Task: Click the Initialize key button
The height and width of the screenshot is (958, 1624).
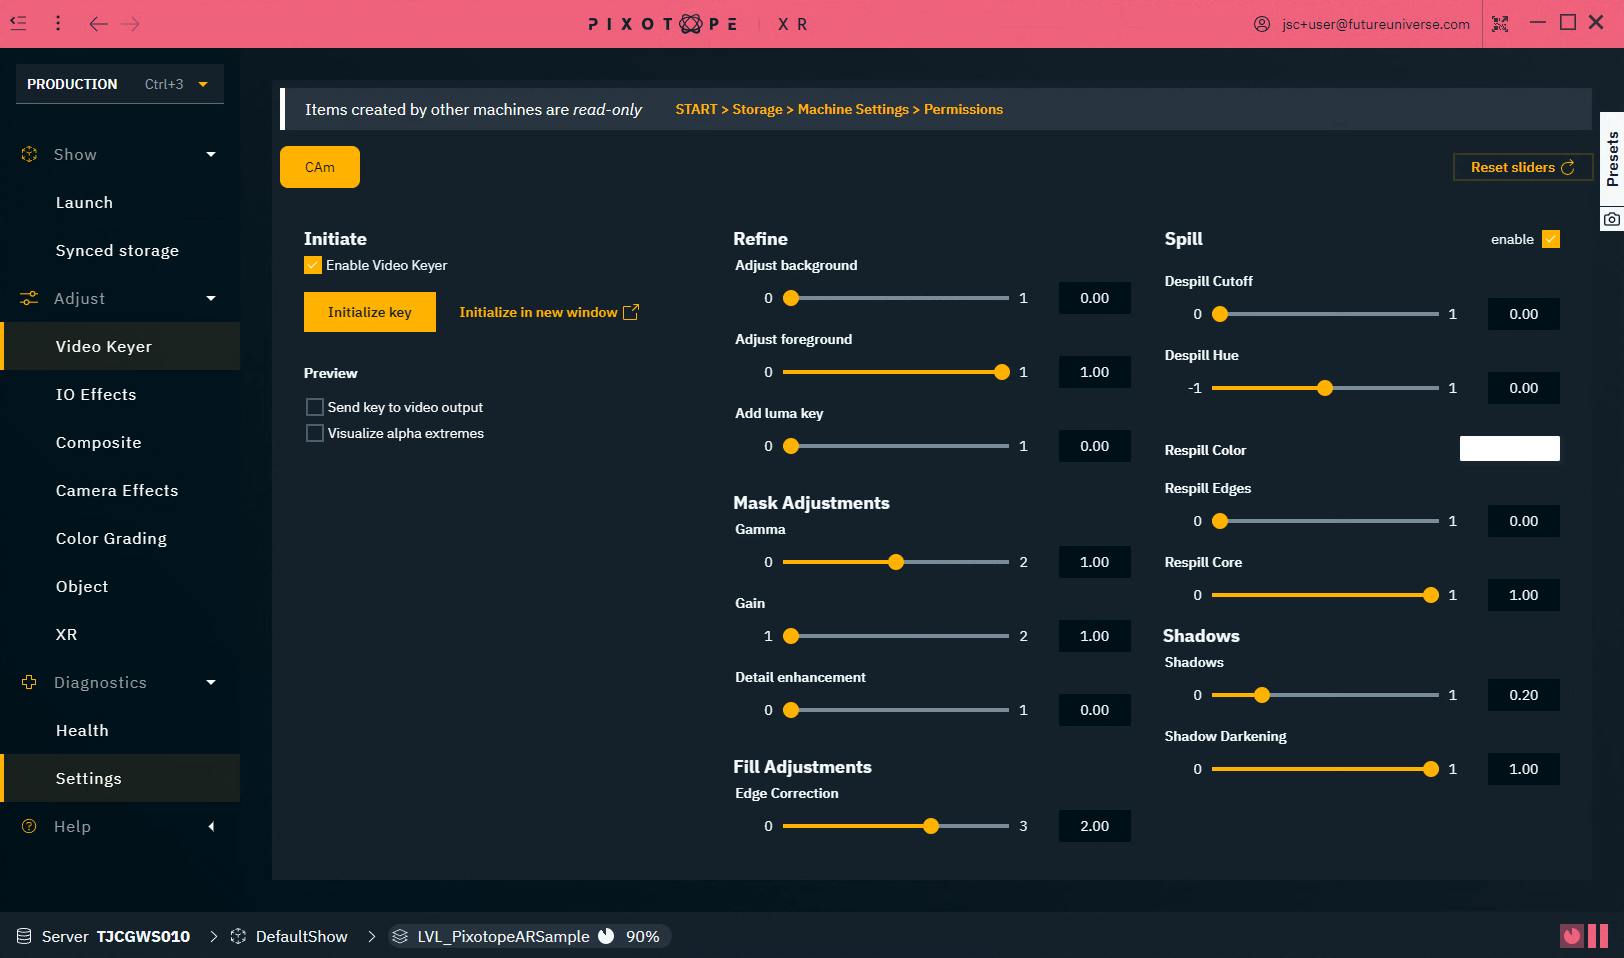Action: [x=369, y=311]
